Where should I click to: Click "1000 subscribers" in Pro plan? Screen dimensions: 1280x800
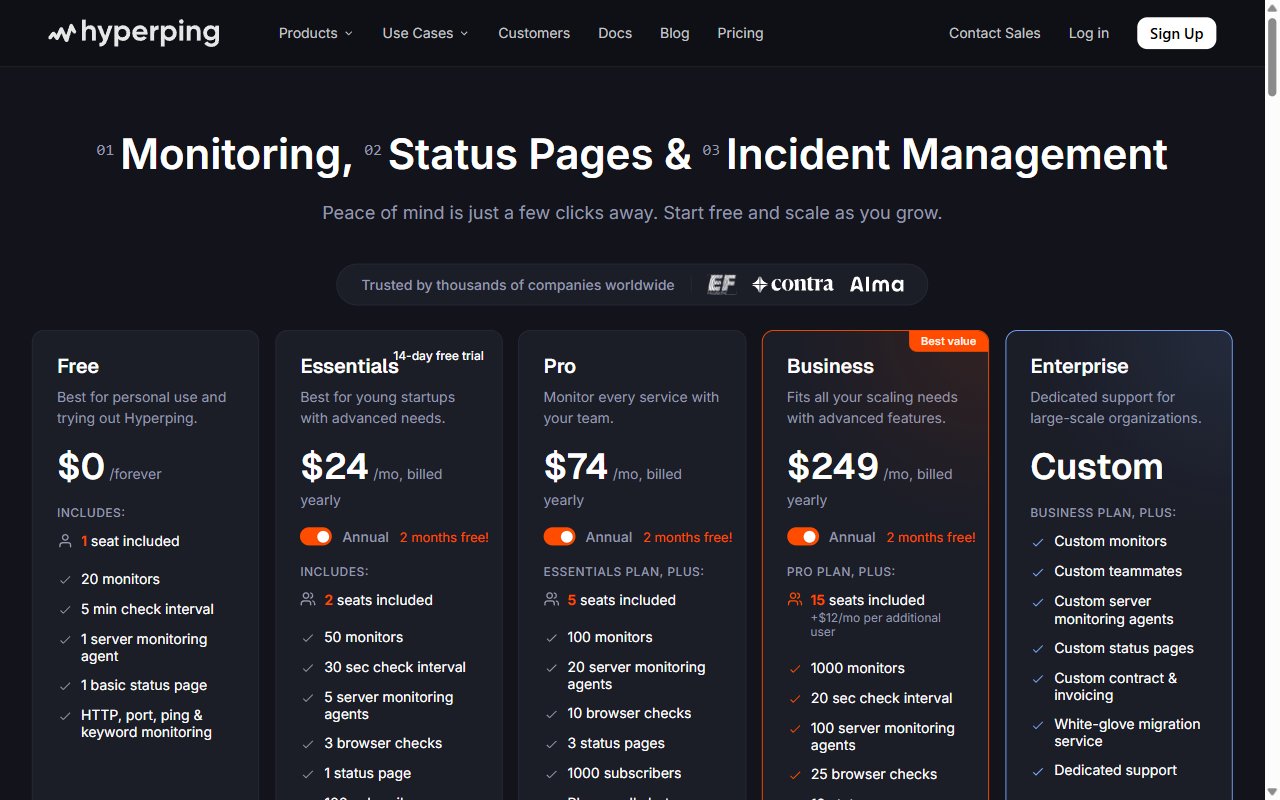click(625, 773)
